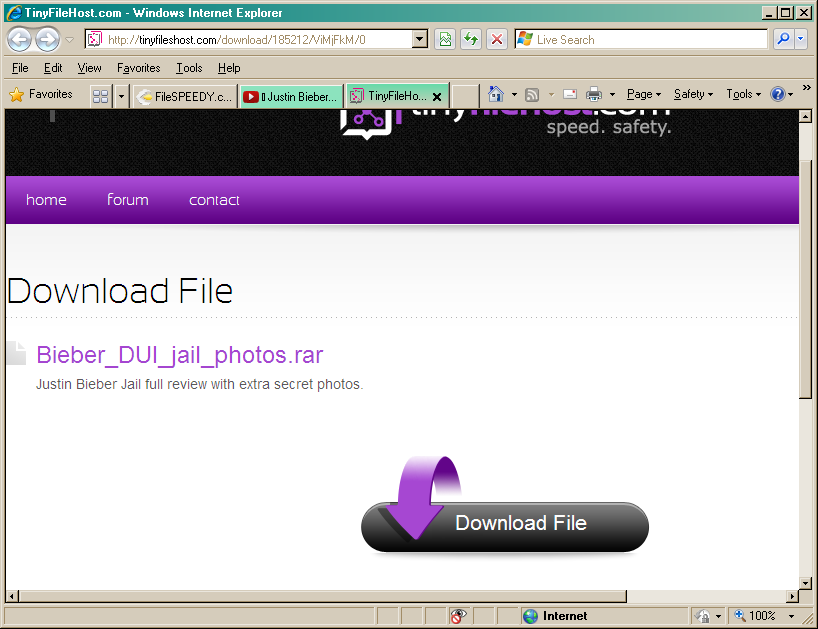Refresh the page with green arrows icon
The image size is (818, 629).
click(471, 39)
